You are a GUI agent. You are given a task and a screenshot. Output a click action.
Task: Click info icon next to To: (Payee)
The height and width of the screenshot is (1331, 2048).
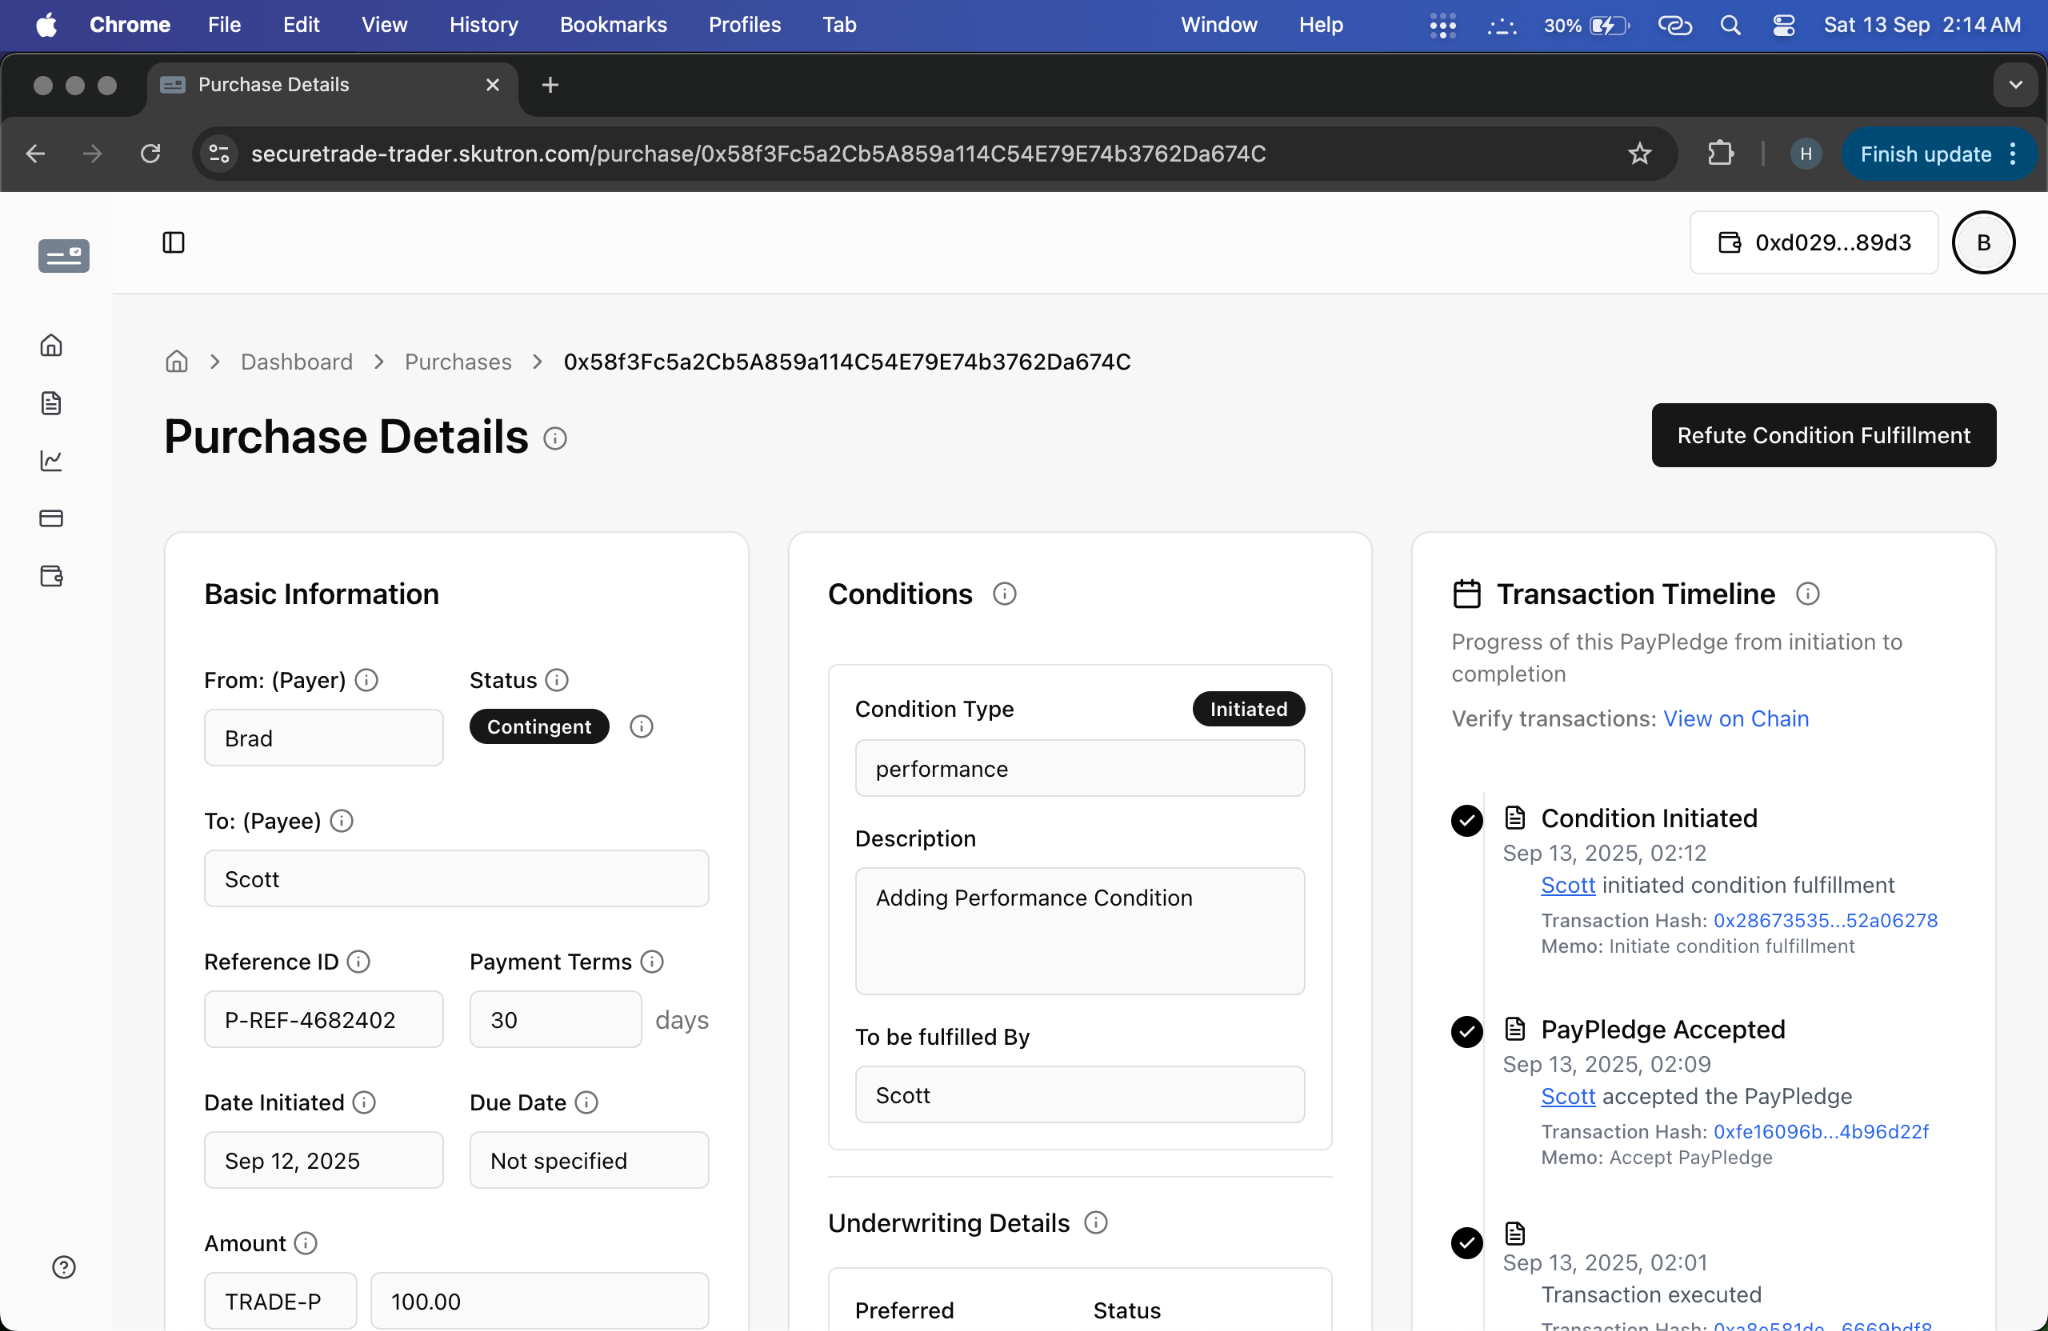[342, 821]
